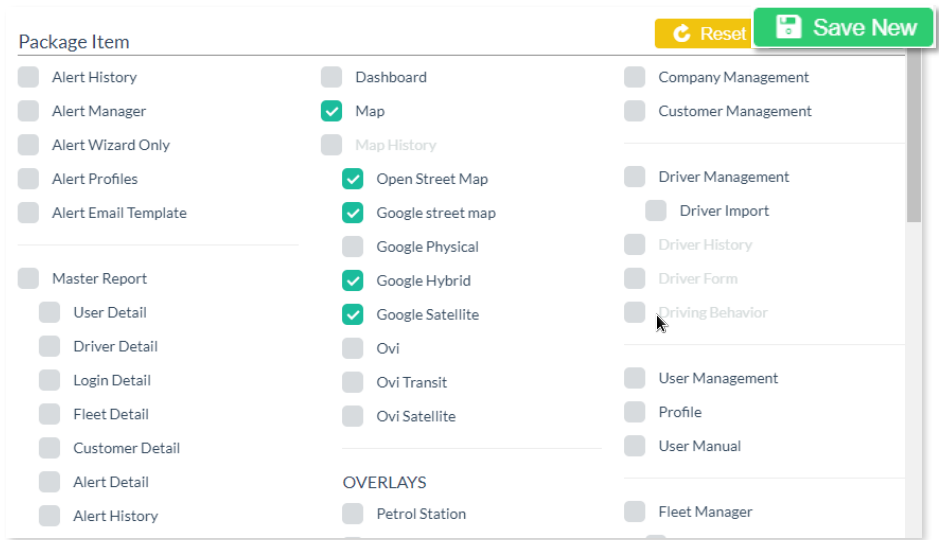Image resolution: width=939 pixels, height=540 pixels.
Task: Enable the Google Physical checkbox
Action: coord(353,247)
